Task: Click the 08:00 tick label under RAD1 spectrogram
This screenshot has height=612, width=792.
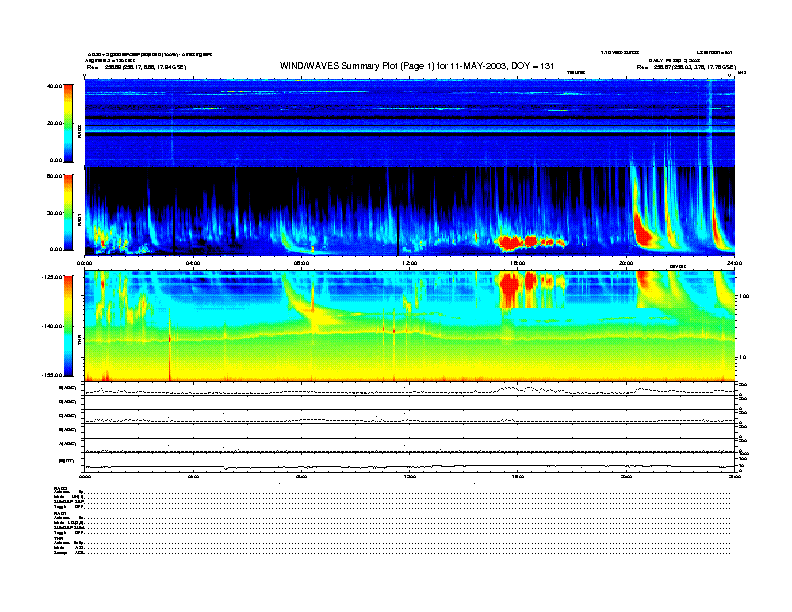Action: 301,263
